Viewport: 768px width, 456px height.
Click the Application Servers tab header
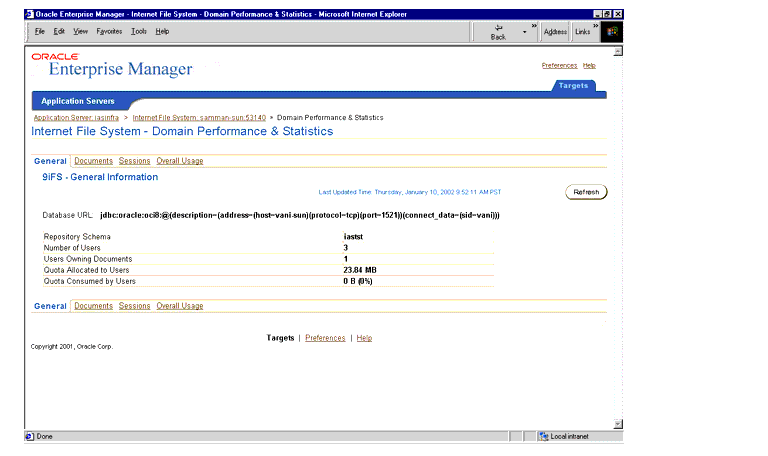(78, 101)
